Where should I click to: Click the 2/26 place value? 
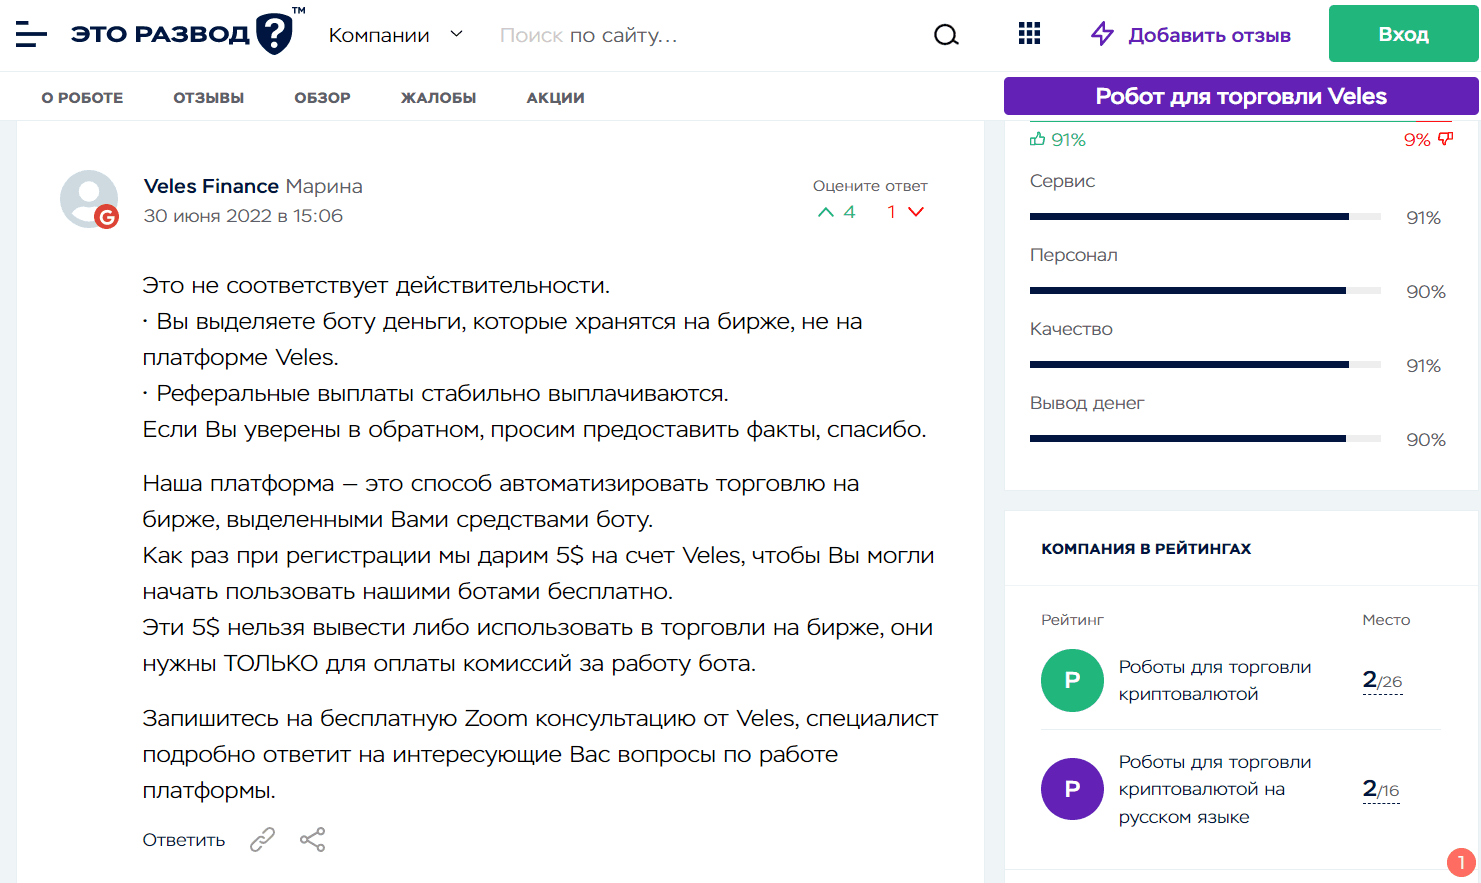point(1383,681)
